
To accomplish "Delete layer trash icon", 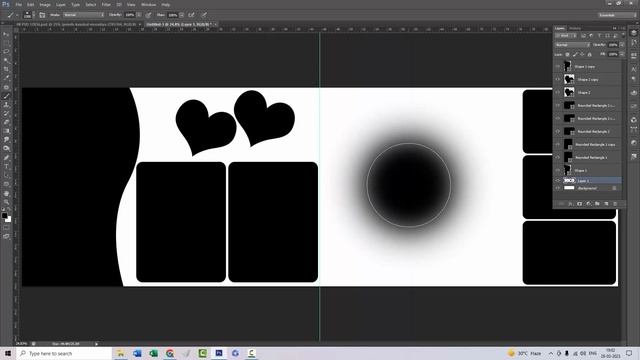I will point(615,204).
